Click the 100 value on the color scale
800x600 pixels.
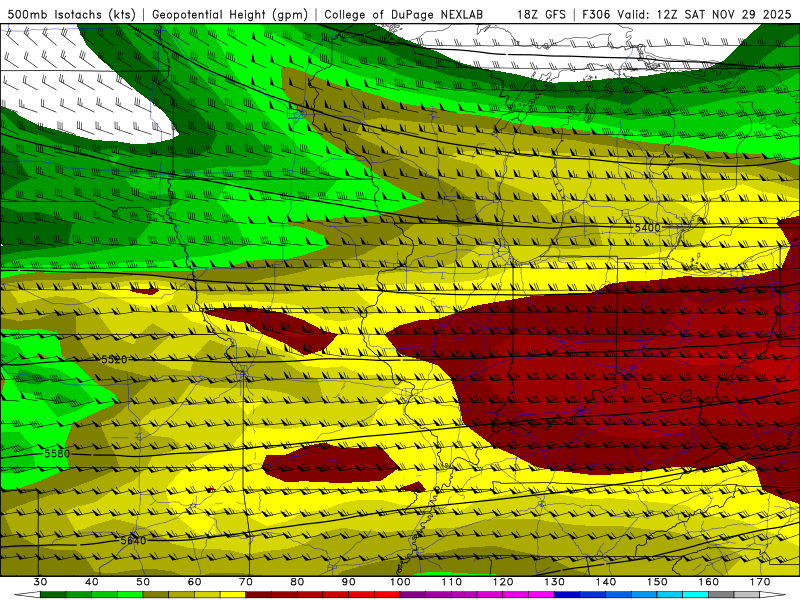[x=400, y=582]
